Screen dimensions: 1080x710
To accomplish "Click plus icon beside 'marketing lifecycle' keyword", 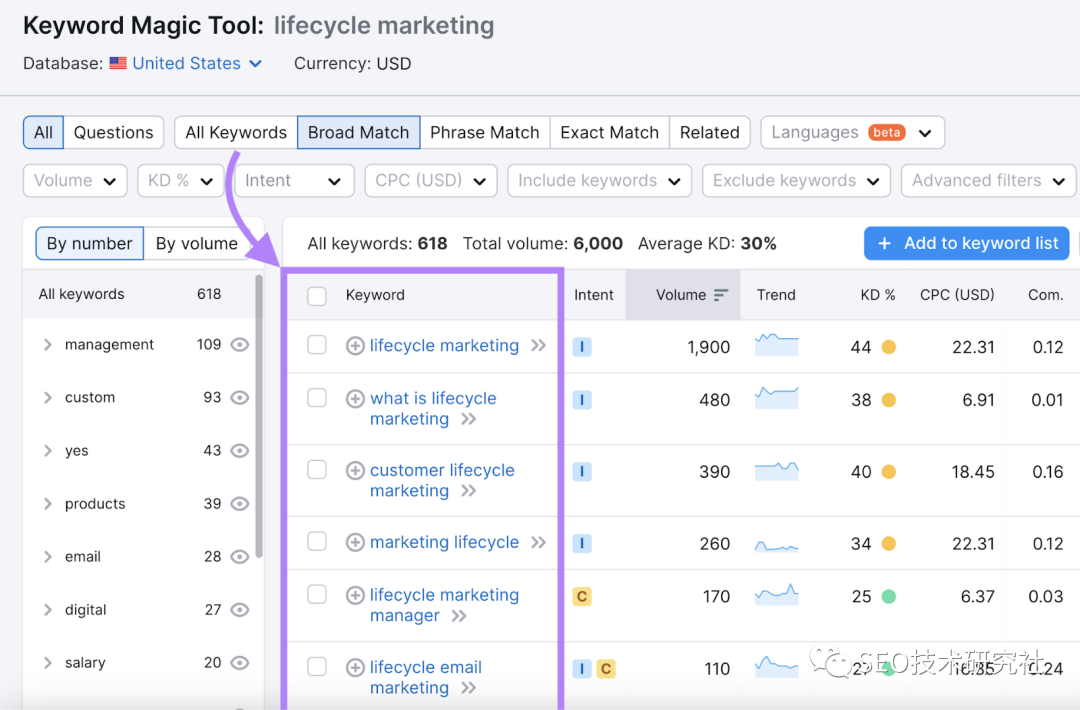I will point(355,543).
